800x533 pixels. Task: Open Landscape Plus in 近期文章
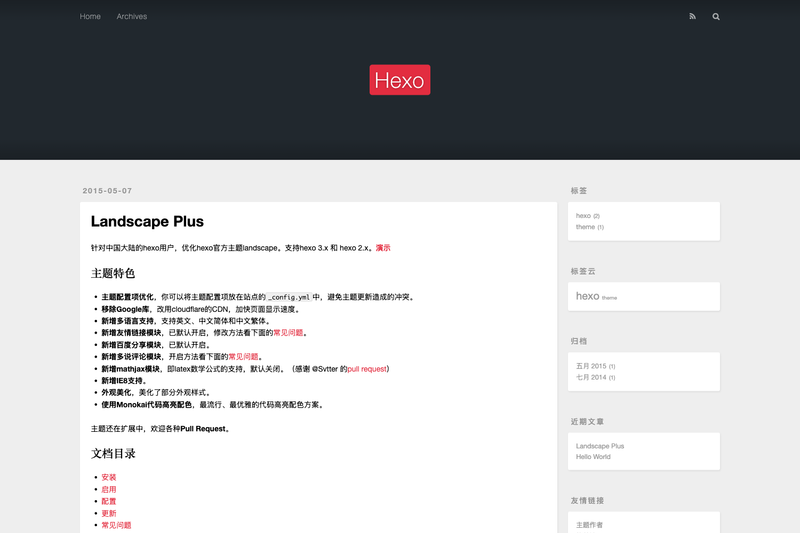point(600,446)
